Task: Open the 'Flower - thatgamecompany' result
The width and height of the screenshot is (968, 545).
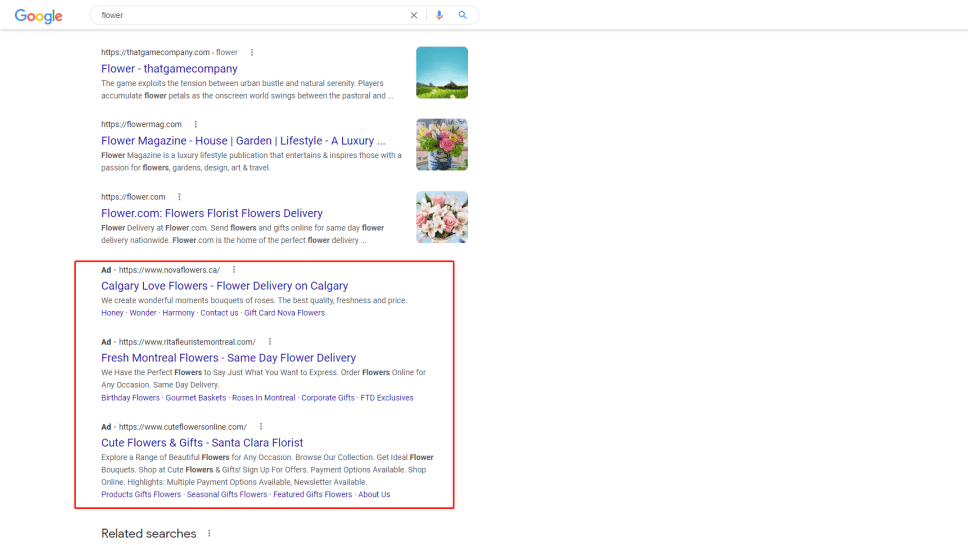Action: (x=169, y=69)
